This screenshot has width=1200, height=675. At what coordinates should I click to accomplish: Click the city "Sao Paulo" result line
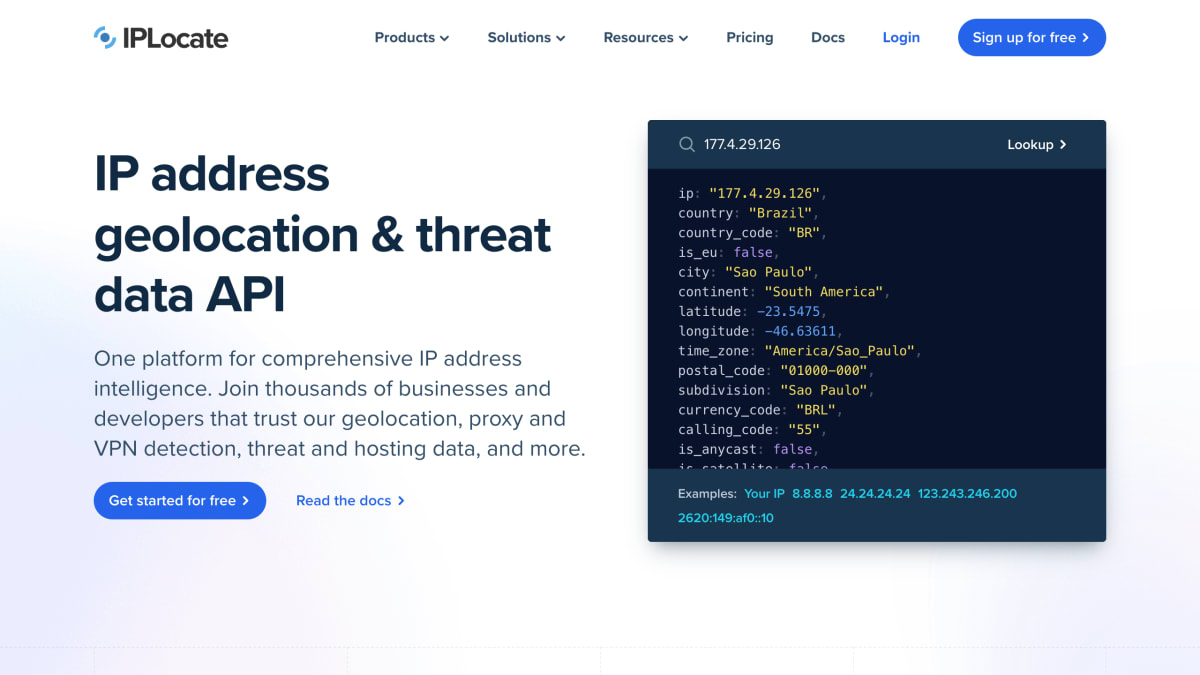click(x=749, y=272)
